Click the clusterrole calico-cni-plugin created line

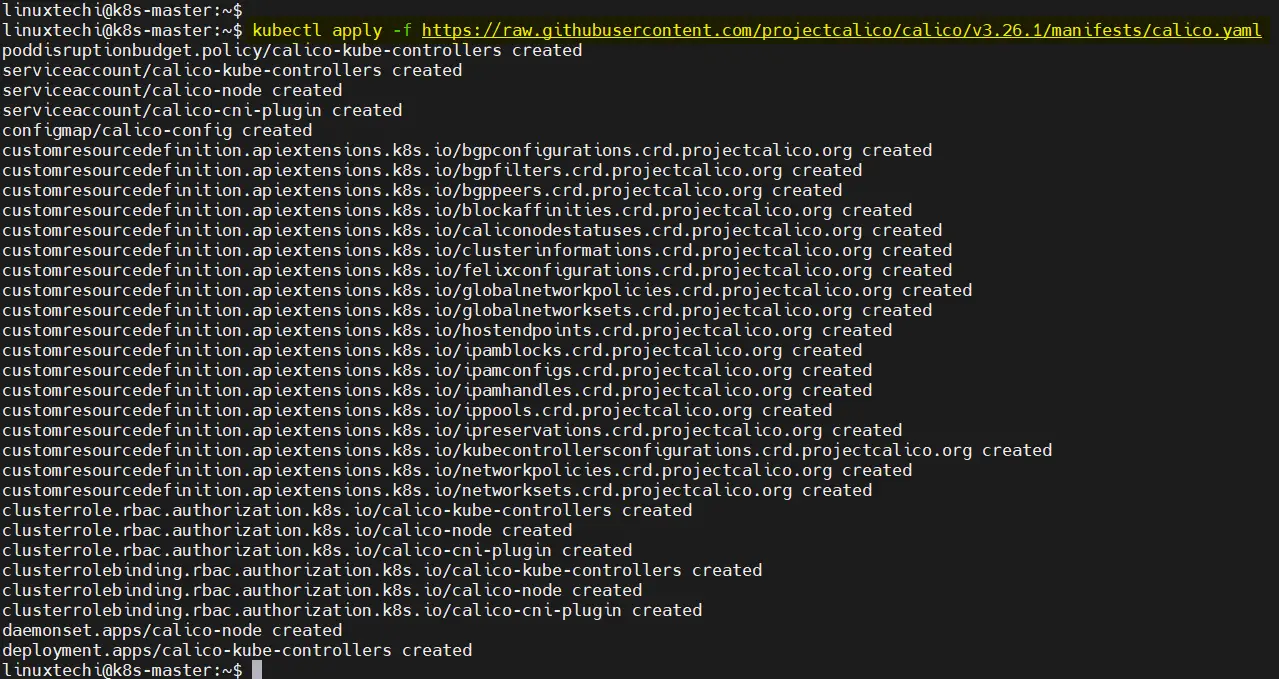[x=317, y=550]
